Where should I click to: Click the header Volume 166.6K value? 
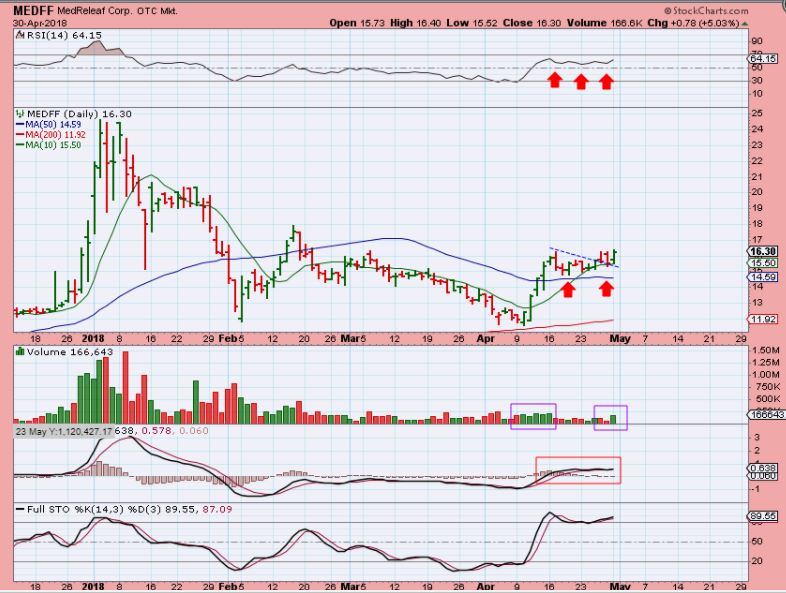(605, 23)
